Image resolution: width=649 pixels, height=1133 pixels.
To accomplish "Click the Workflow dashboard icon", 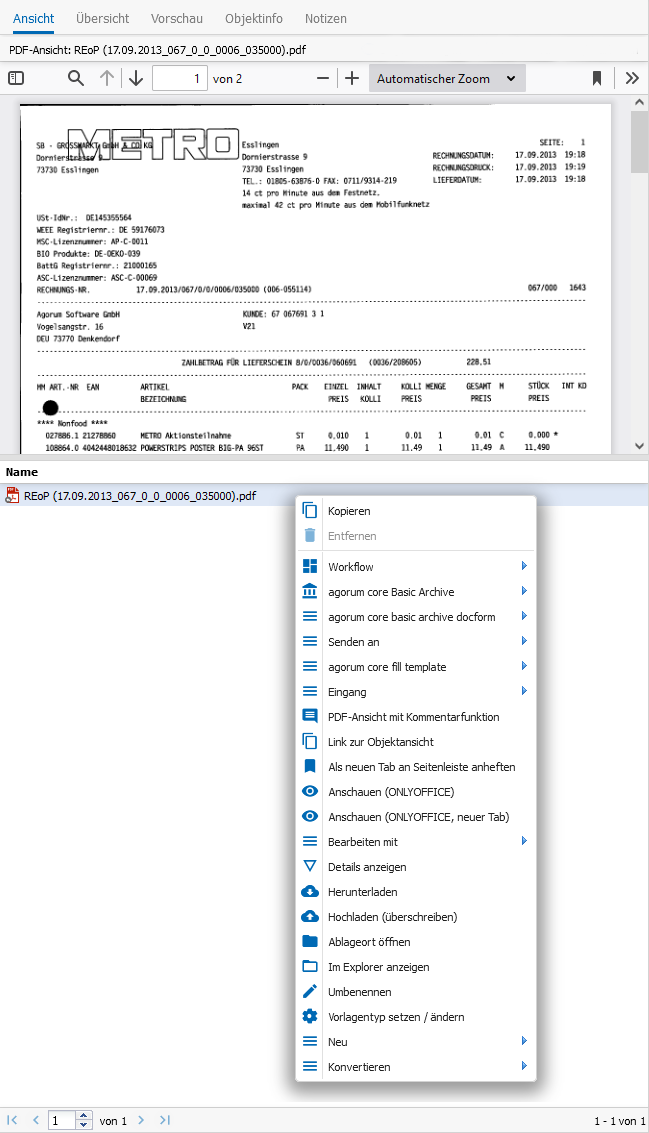I will [310, 566].
